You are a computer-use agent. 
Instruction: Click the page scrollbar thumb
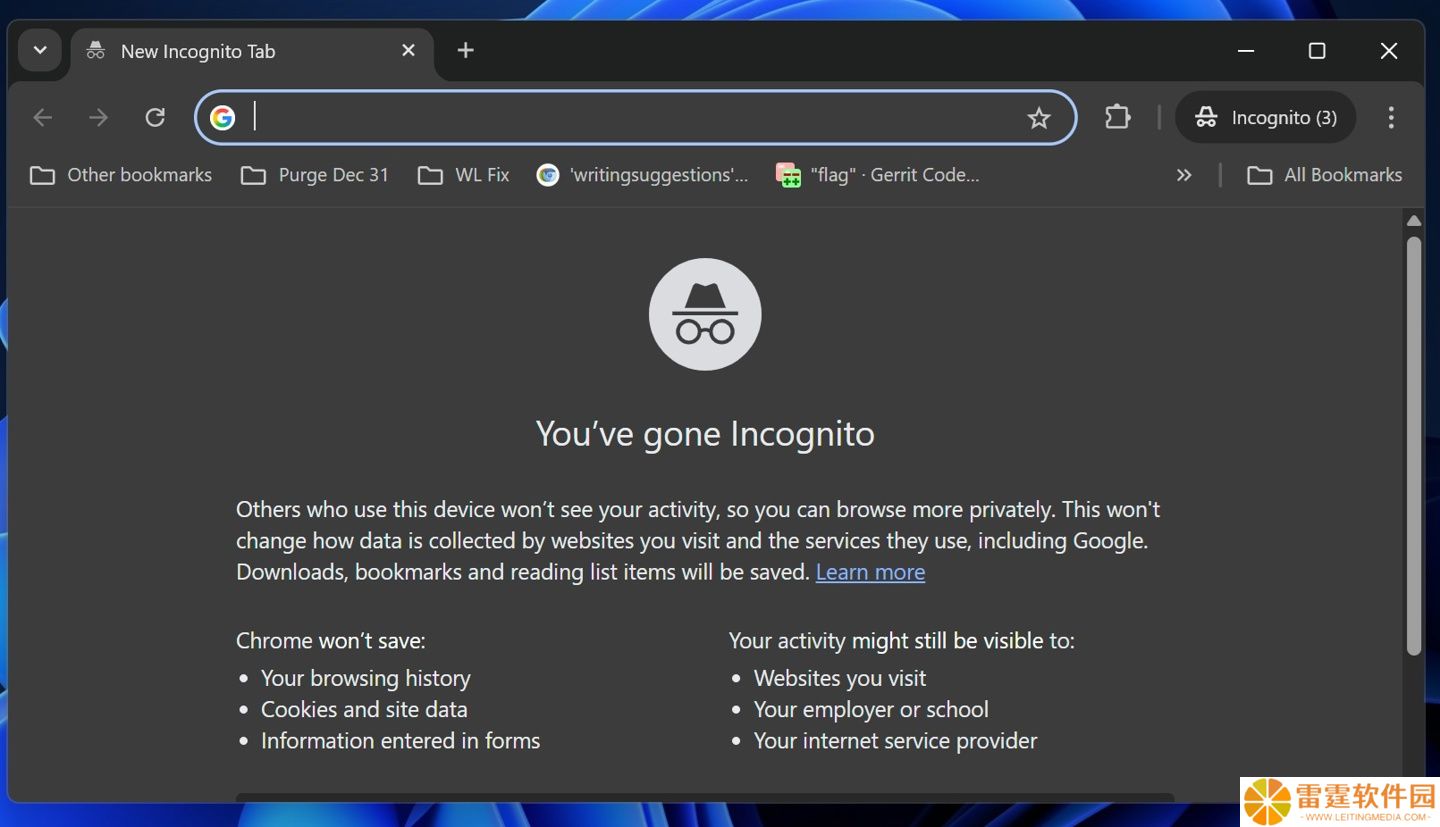pyautogui.click(x=1414, y=446)
